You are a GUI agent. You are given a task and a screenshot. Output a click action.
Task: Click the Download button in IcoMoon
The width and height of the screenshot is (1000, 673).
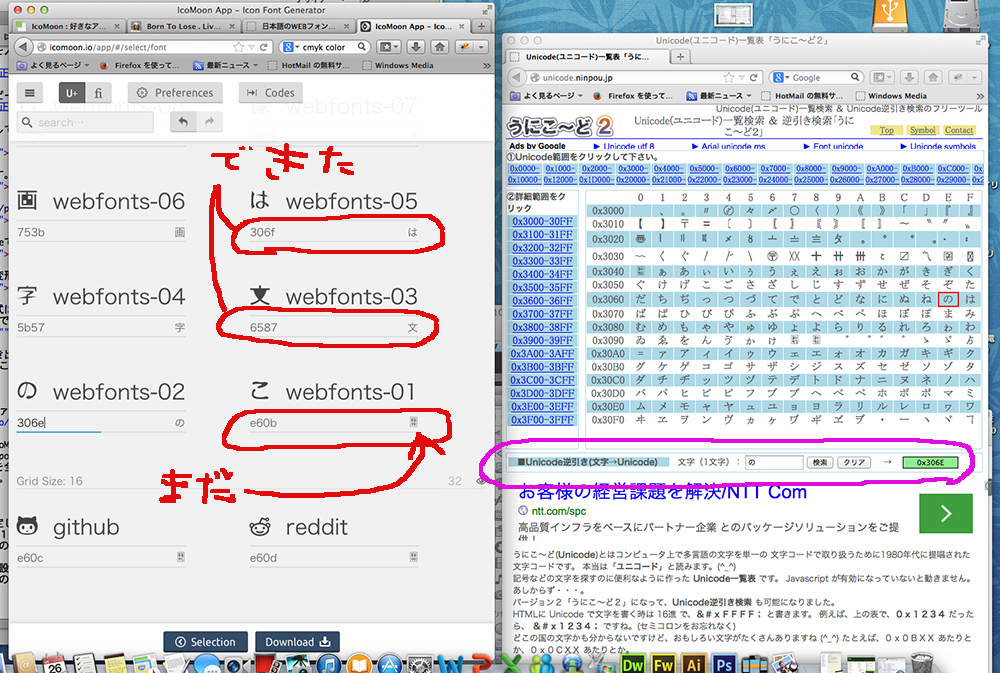297,642
